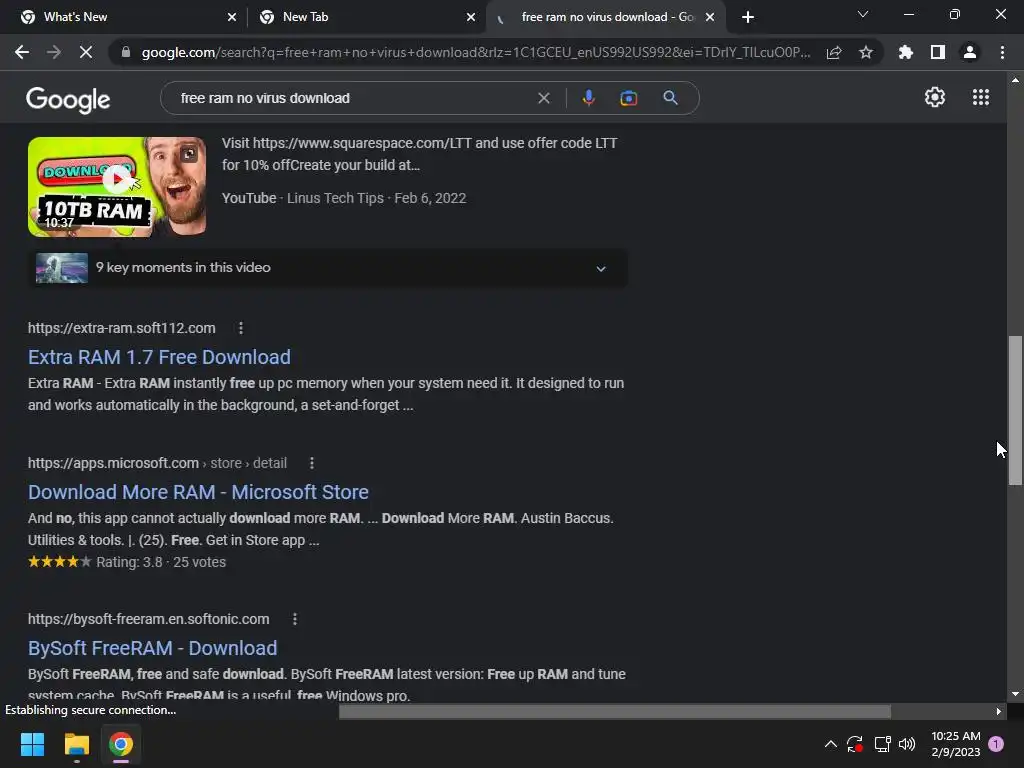Screen dimensions: 1024x768
Task: Open the notification count badge
Action: [996, 744]
